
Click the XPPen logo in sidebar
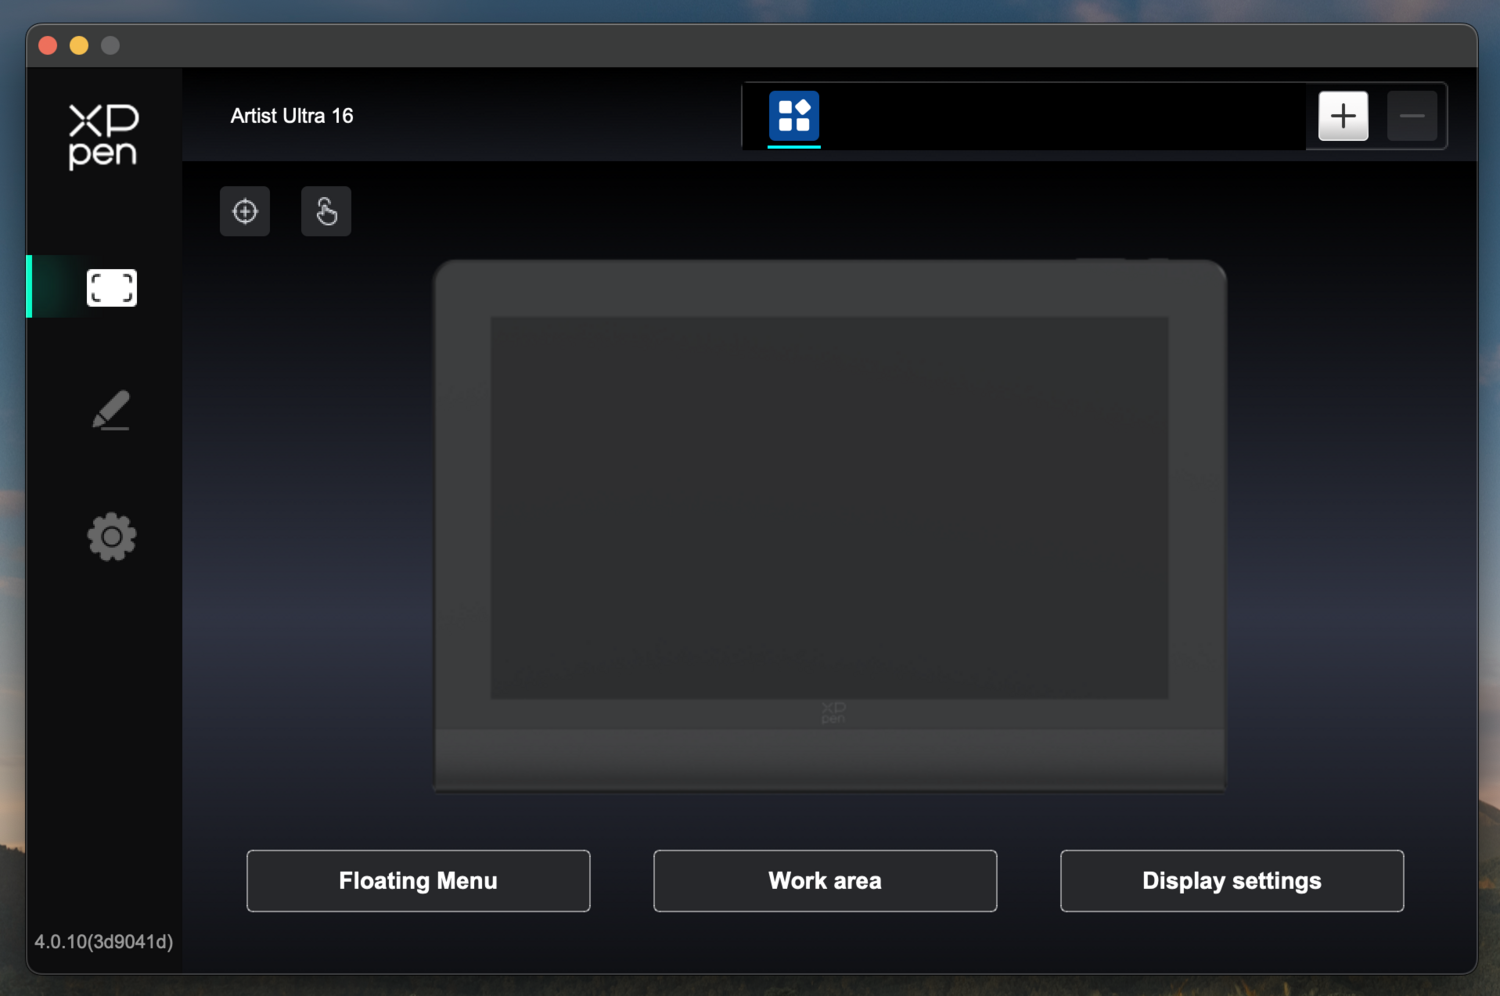(x=103, y=136)
